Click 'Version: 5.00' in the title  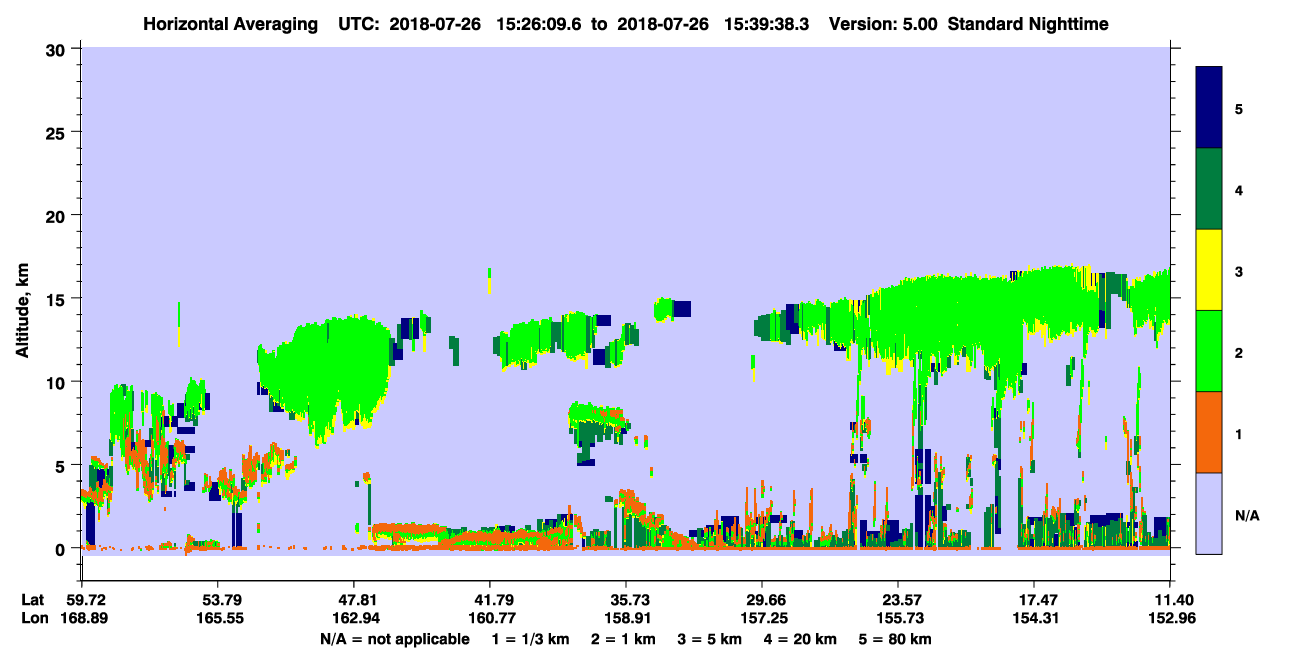pos(883,23)
